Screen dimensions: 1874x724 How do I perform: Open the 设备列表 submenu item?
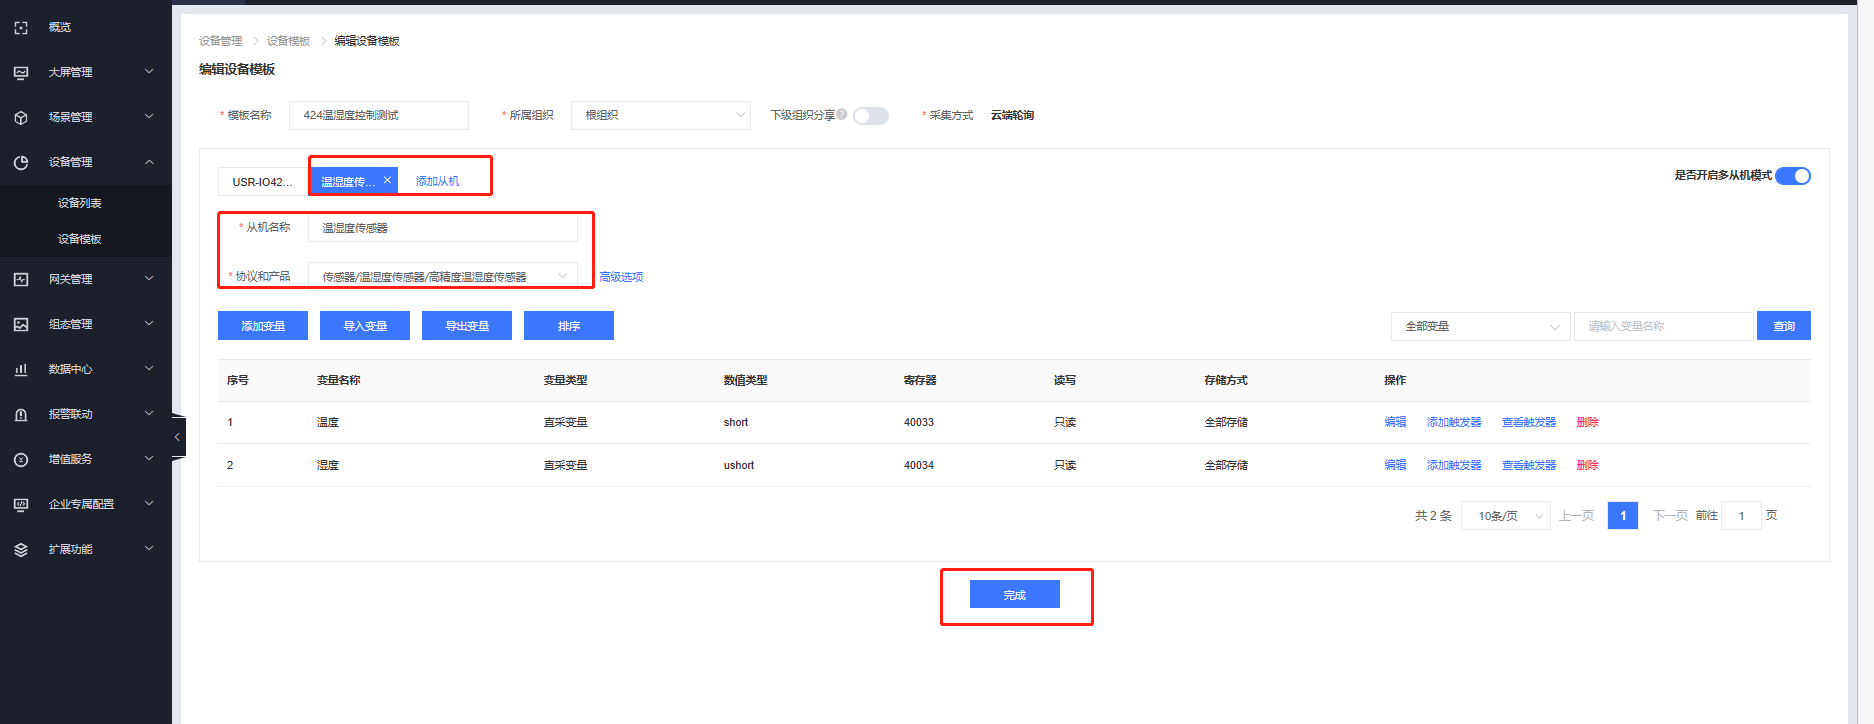click(80, 203)
